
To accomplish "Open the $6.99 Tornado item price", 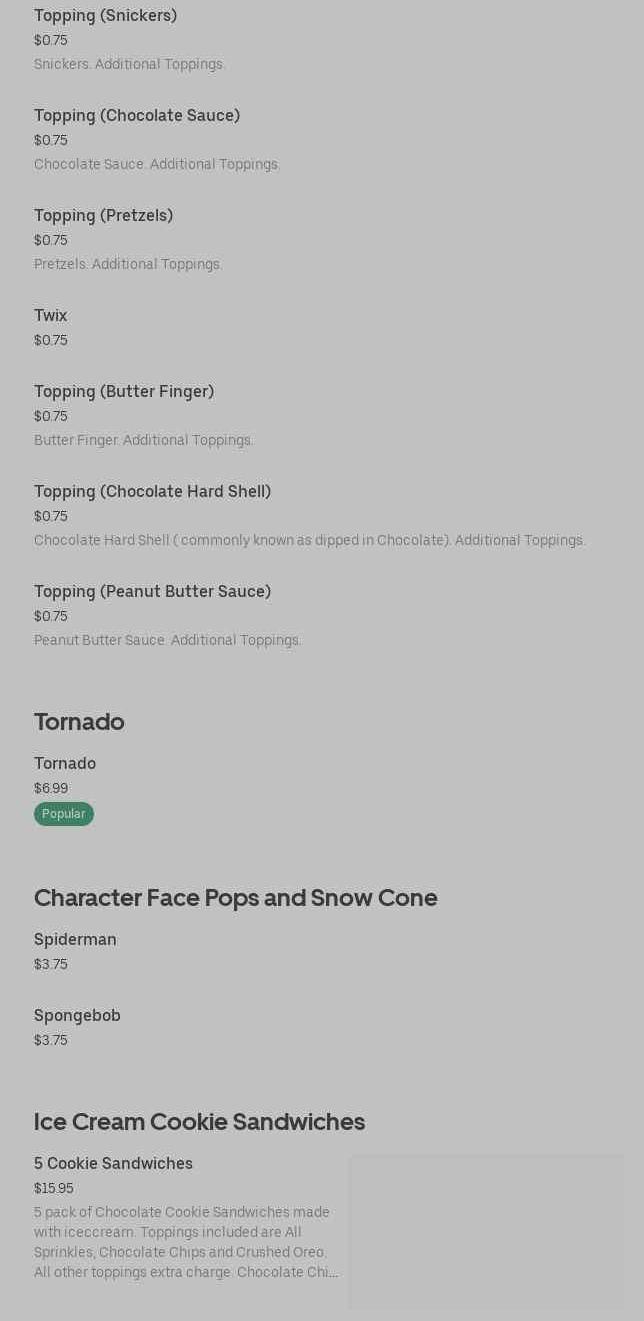I will click(x=51, y=789).
